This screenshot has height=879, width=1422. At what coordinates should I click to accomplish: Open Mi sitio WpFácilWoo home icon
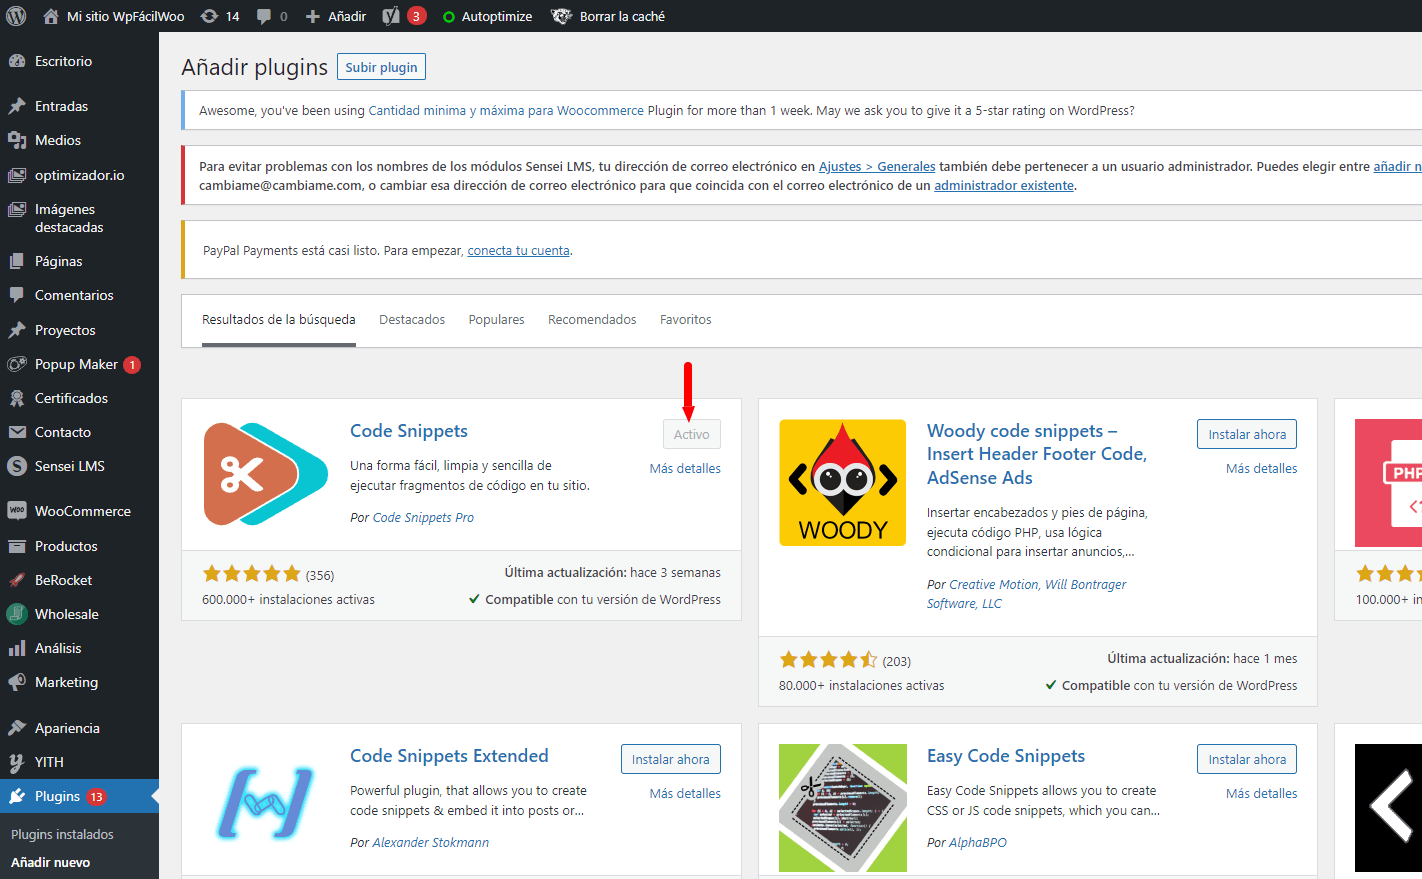coord(51,16)
